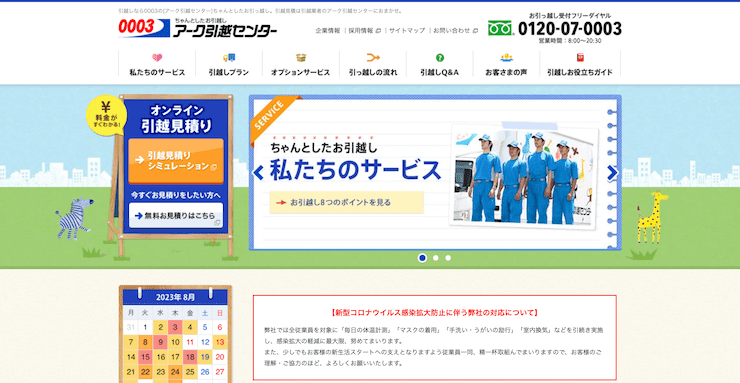Click 今すぐお見積りをしたい方へ text
740x383 pixels.
click(176, 194)
